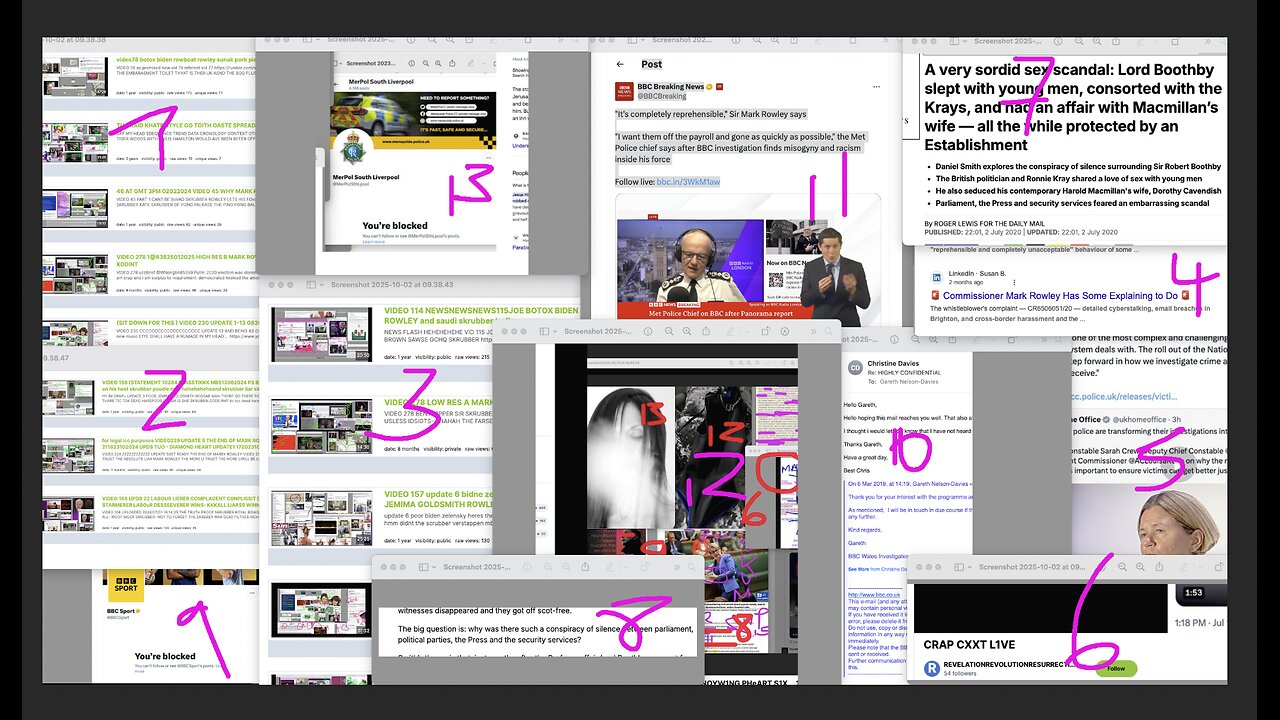Click sidebar icon in inner Screenshot 2023 toolbar
Viewport: 1280px width, 720px height.
(335, 63)
